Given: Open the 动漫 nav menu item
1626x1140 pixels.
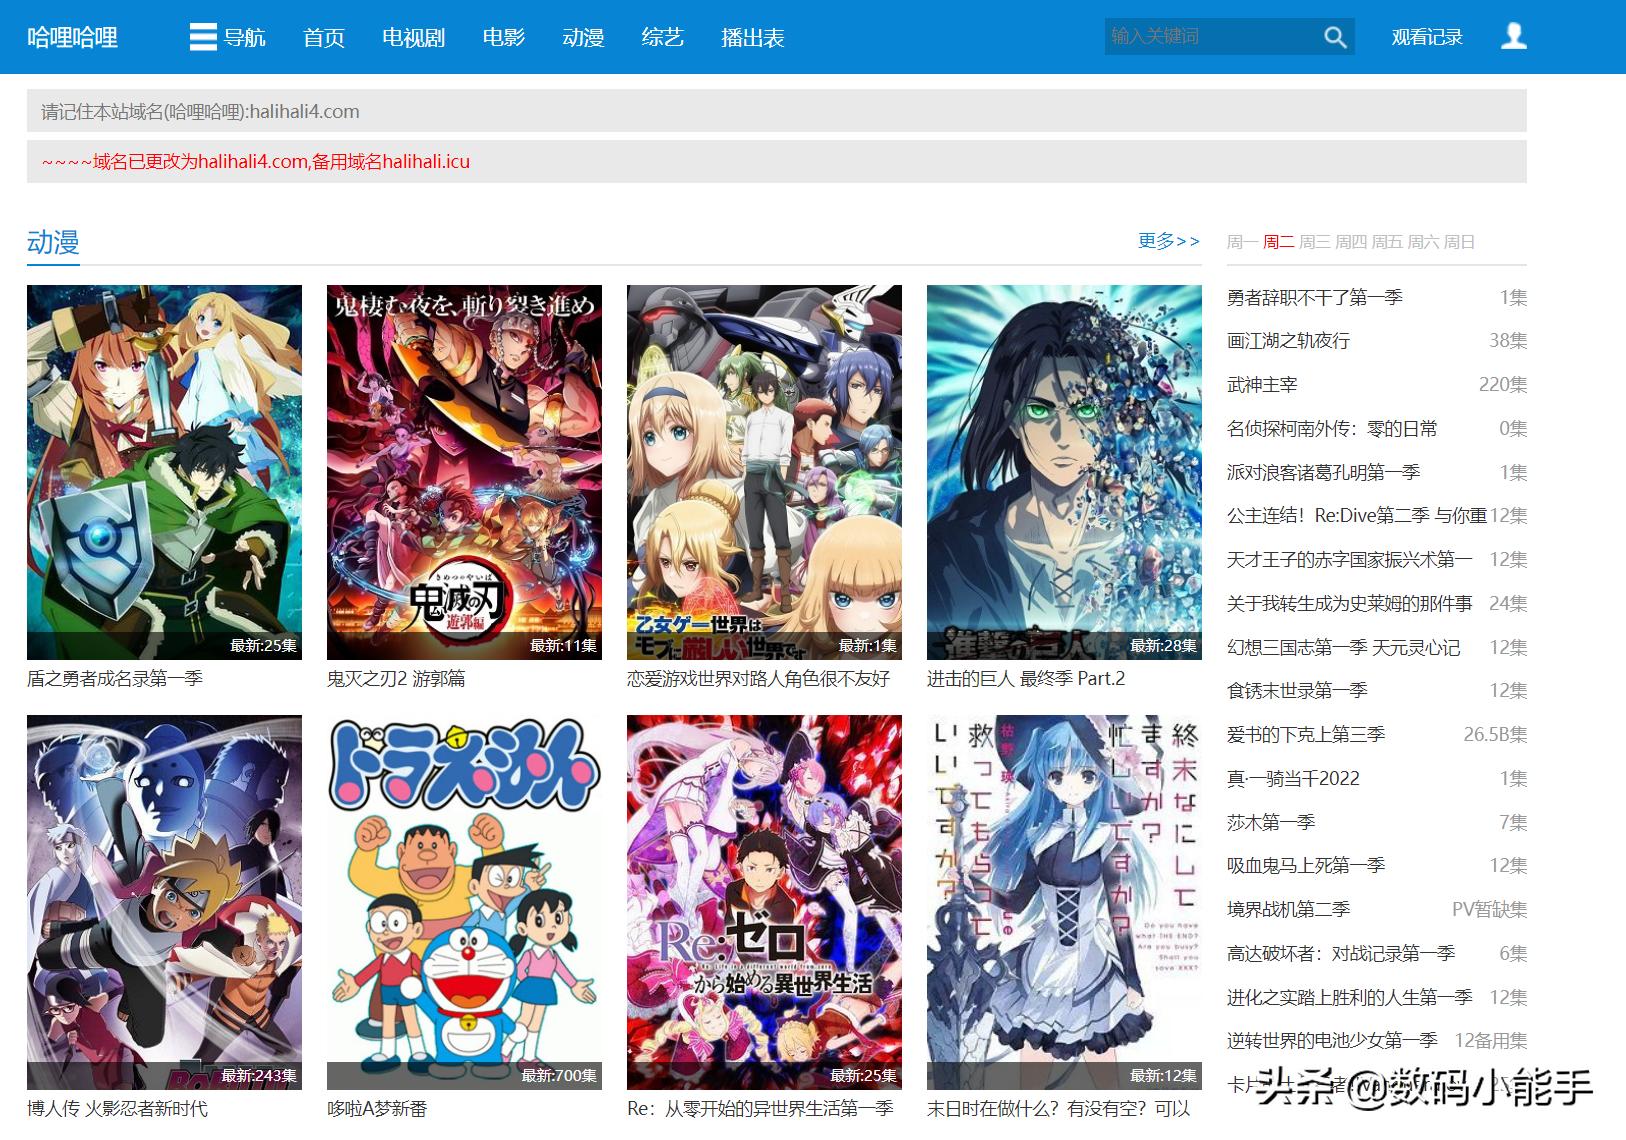Looking at the screenshot, I should pyautogui.click(x=583, y=38).
